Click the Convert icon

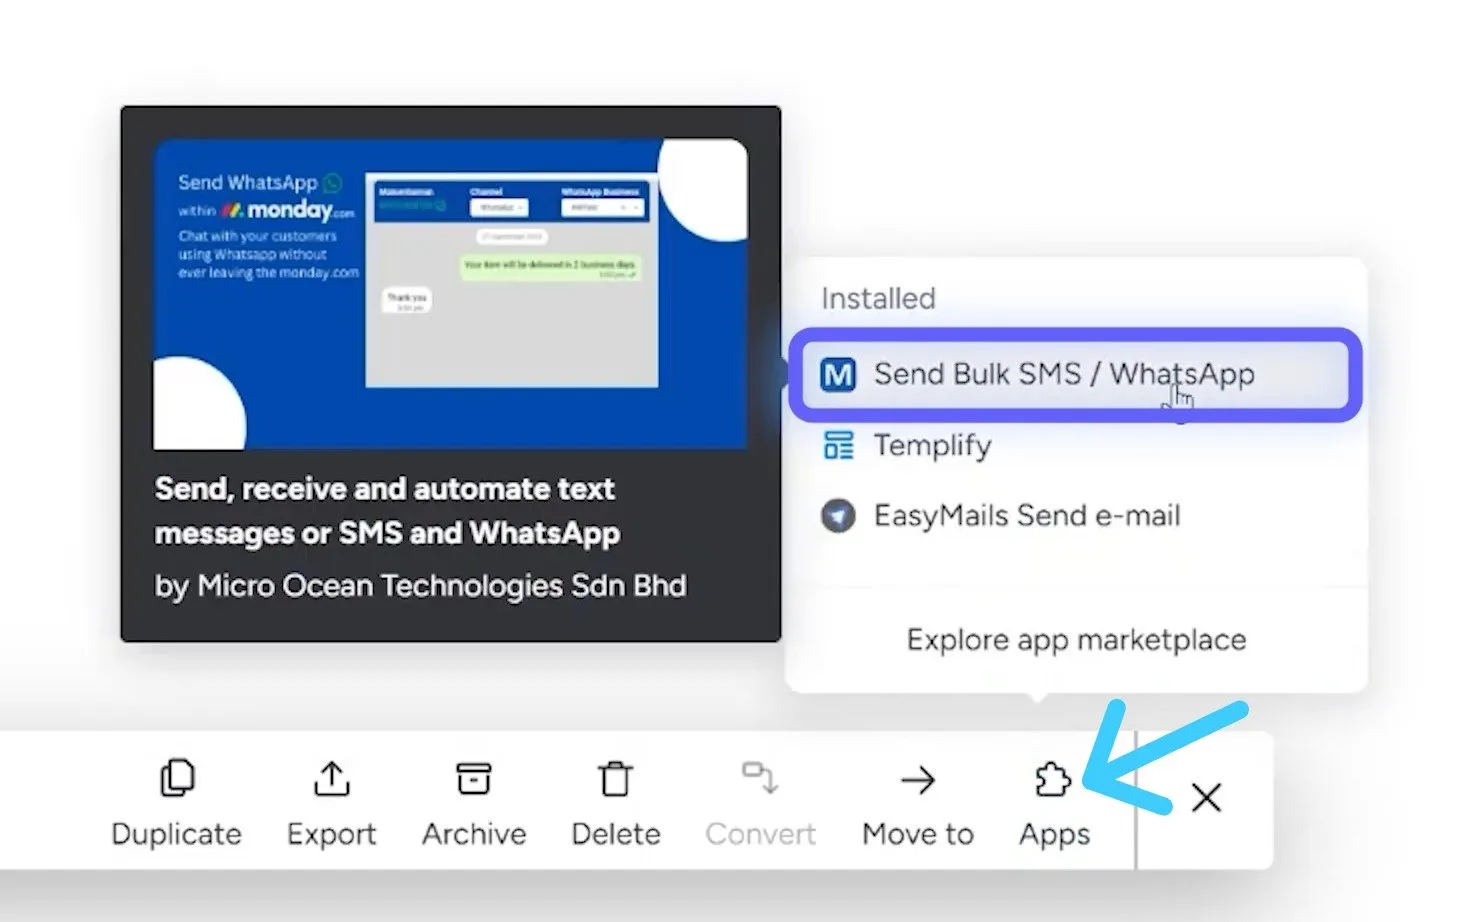tap(760, 777)
